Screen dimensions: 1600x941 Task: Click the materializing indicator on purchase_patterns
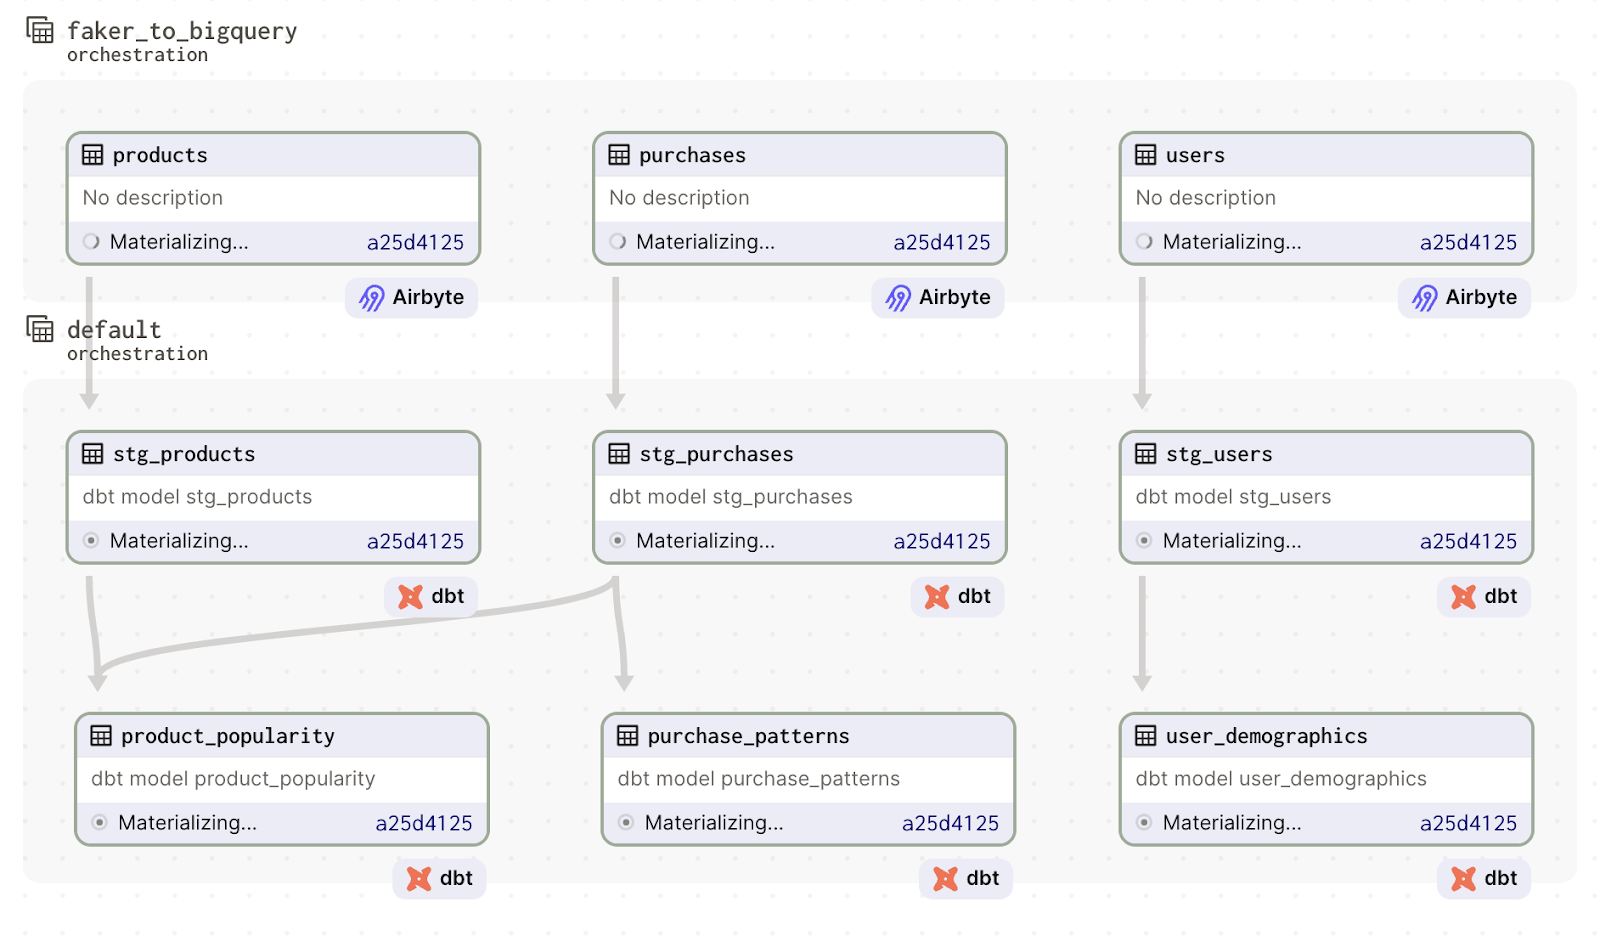(x=626, y=822)
